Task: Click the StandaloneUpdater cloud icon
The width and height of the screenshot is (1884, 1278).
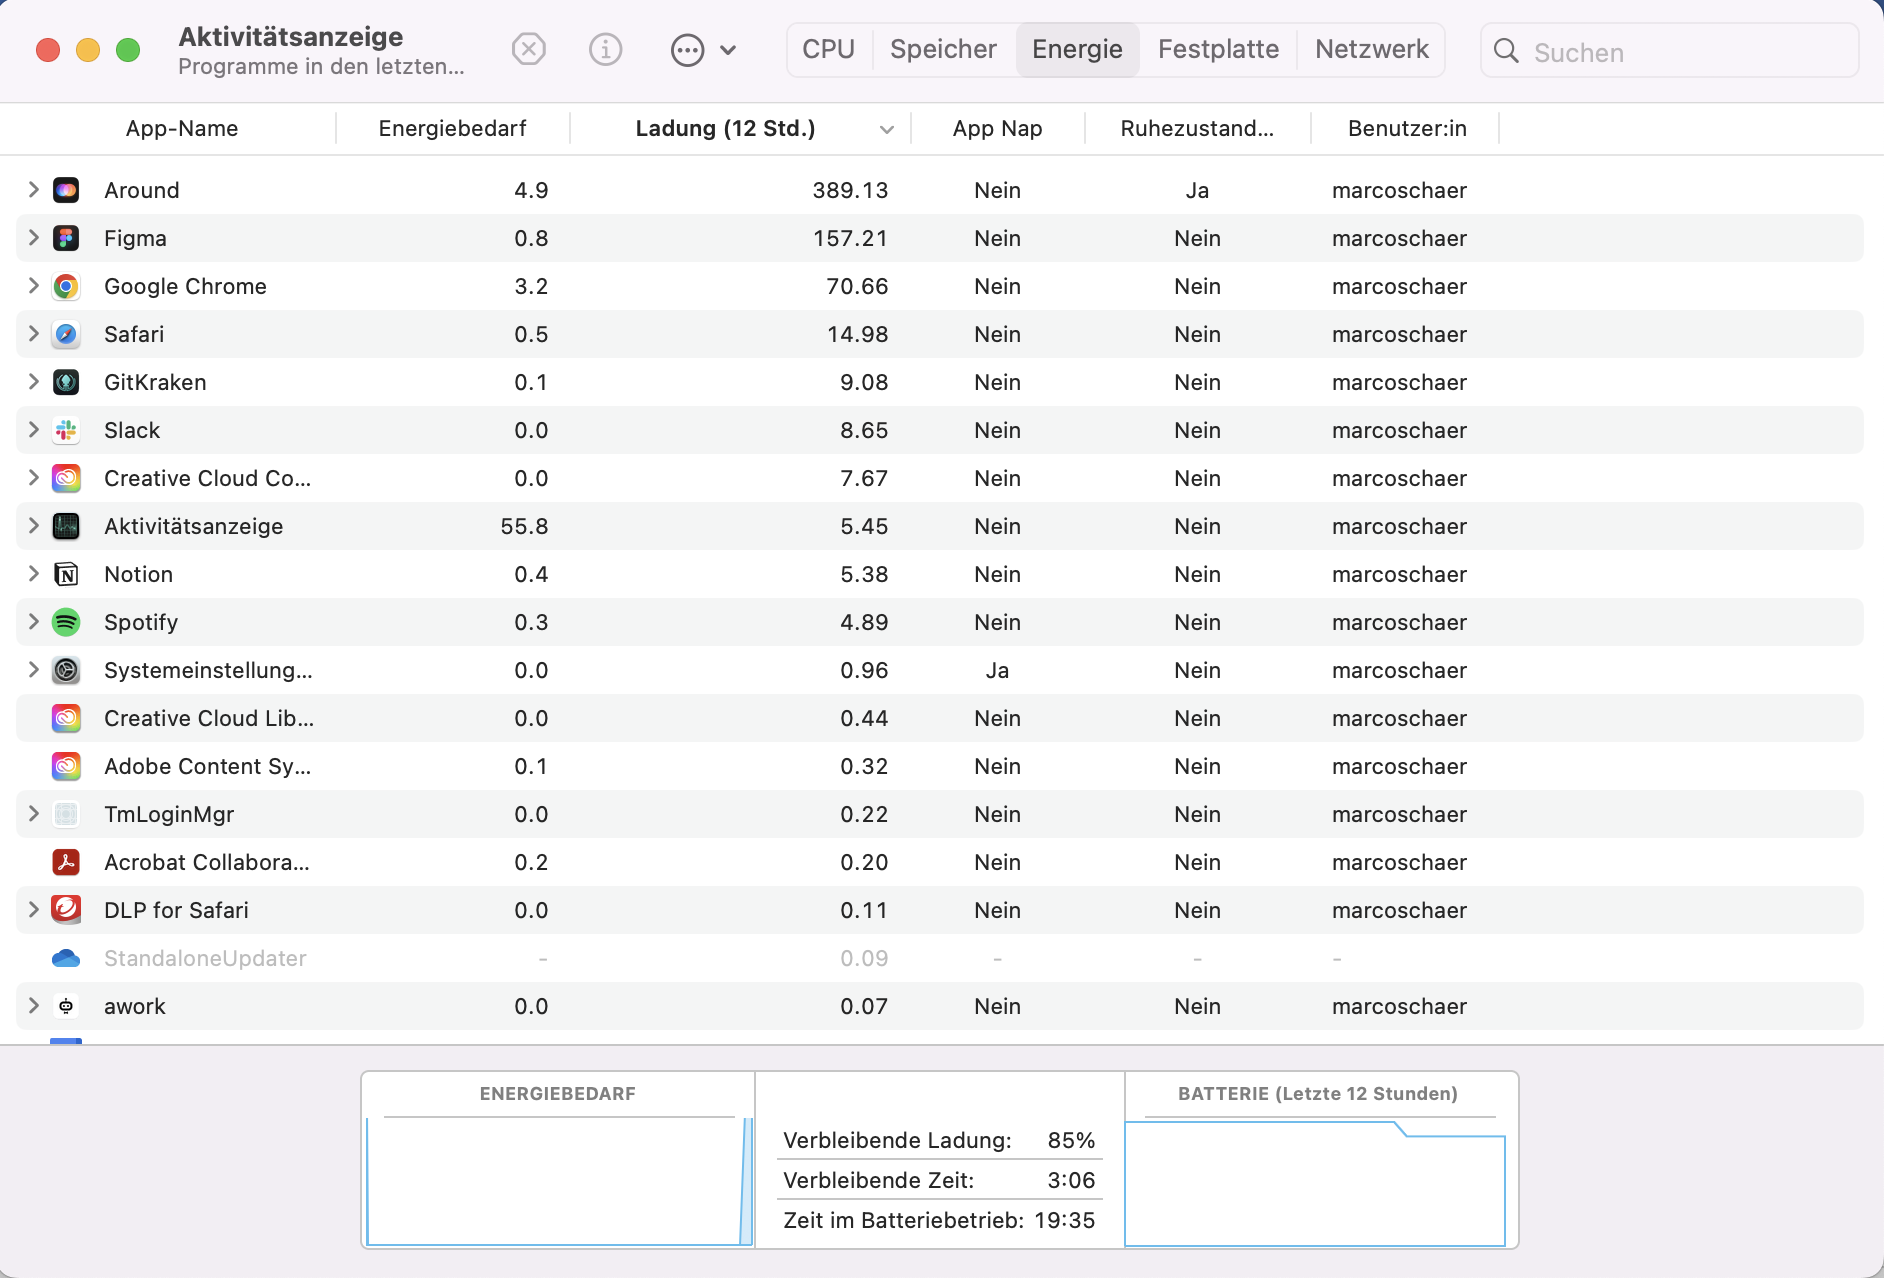Action: 66,958
